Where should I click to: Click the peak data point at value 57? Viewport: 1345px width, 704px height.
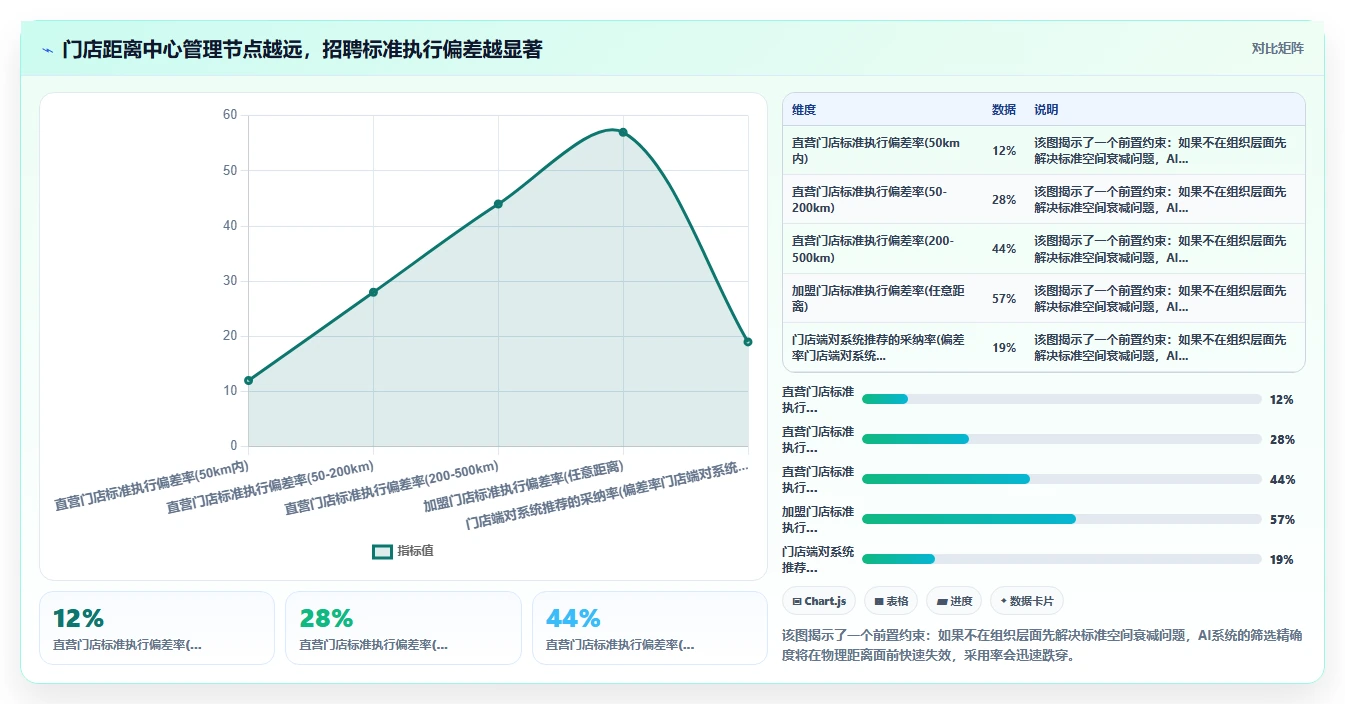tap(623, 132)
